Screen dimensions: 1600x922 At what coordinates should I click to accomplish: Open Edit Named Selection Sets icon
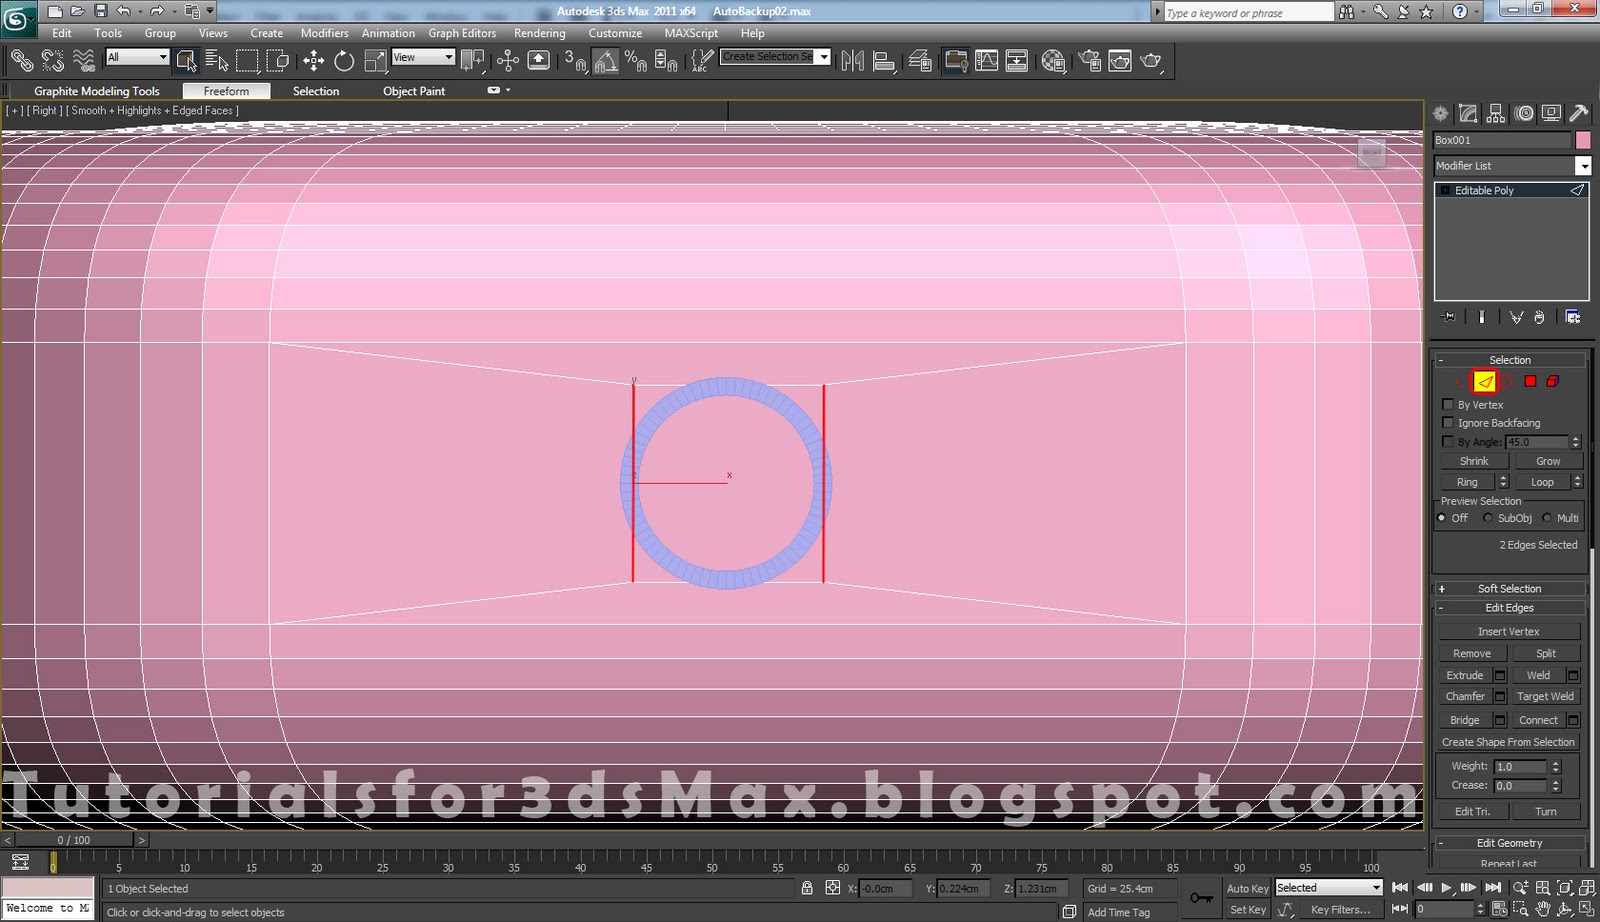click(703, 60)
